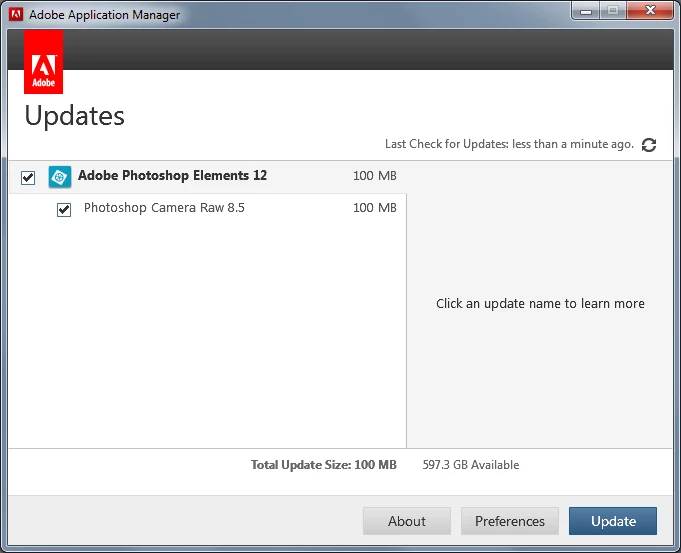Click Last Check for Updates text
Viewport: 681px width, 553px height.
point(509,144)
